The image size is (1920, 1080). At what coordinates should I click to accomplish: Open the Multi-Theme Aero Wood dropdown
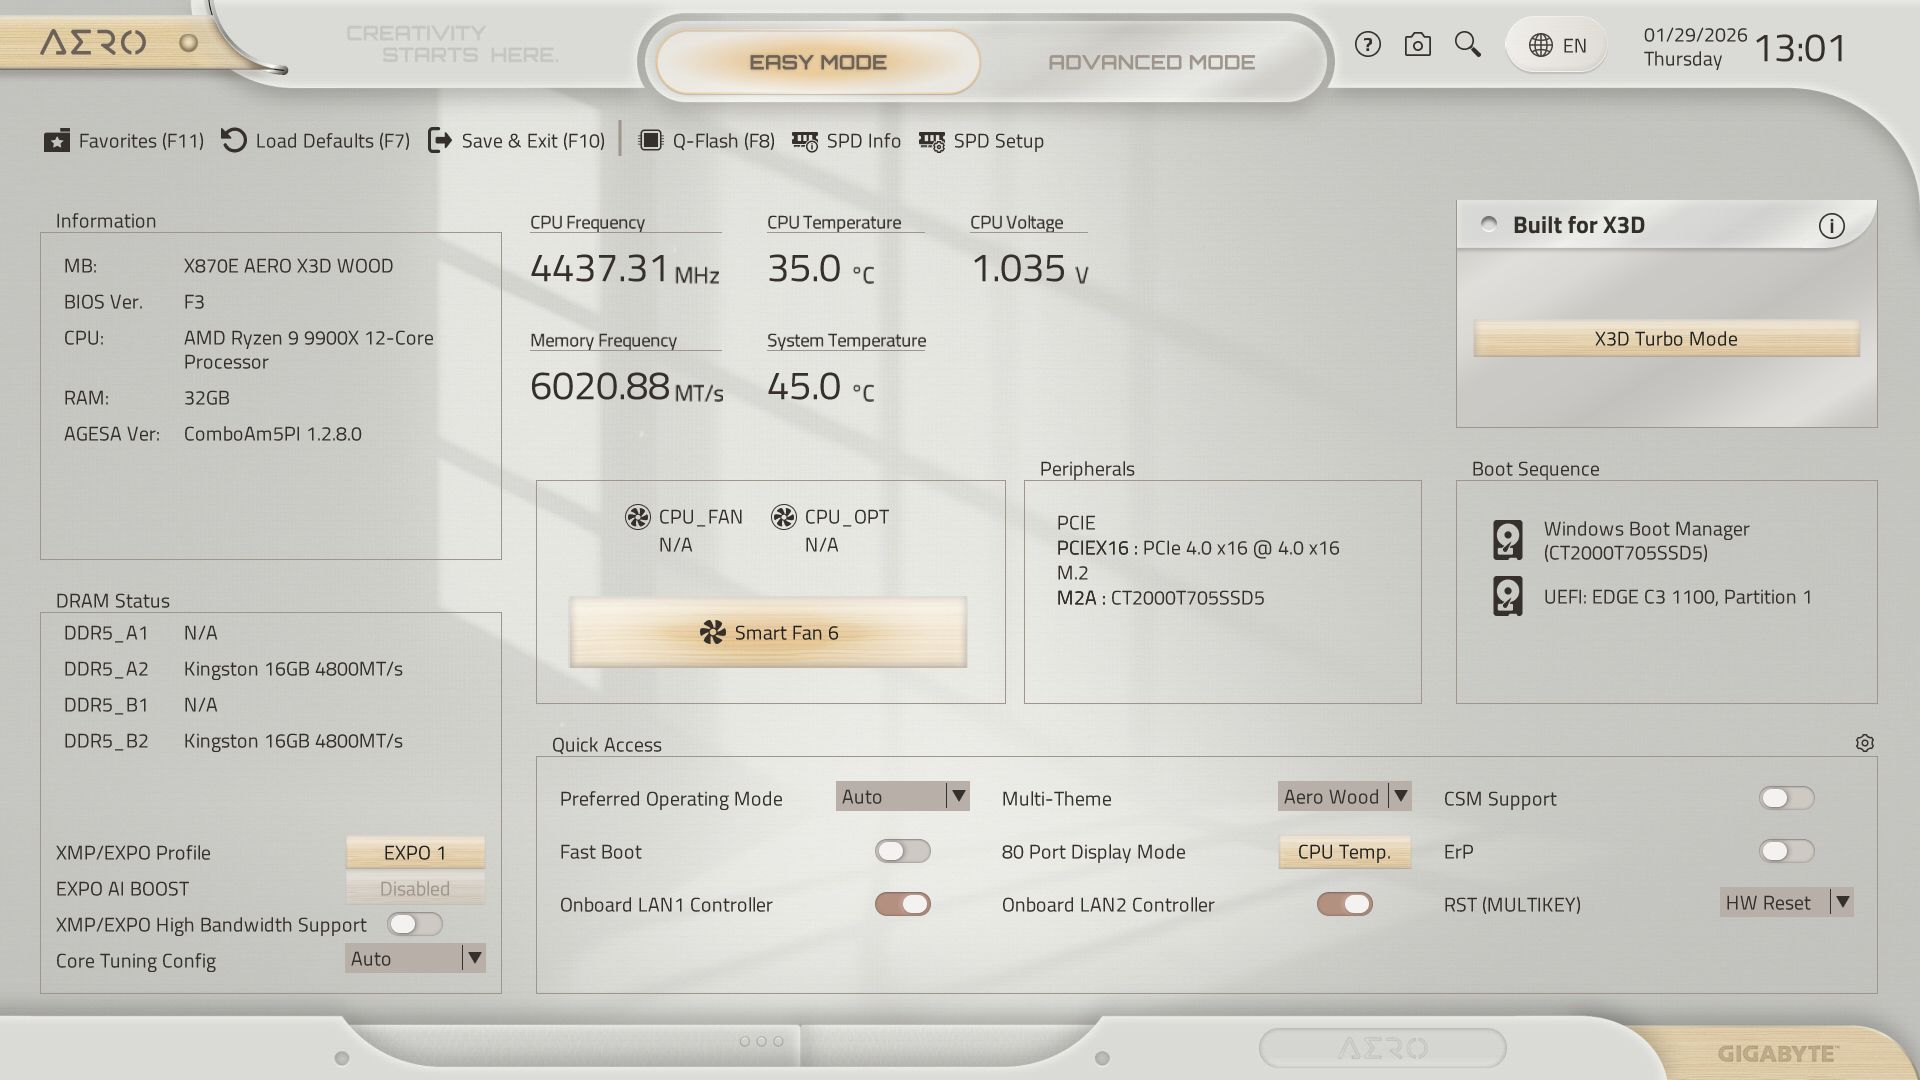pos(1344,796)
